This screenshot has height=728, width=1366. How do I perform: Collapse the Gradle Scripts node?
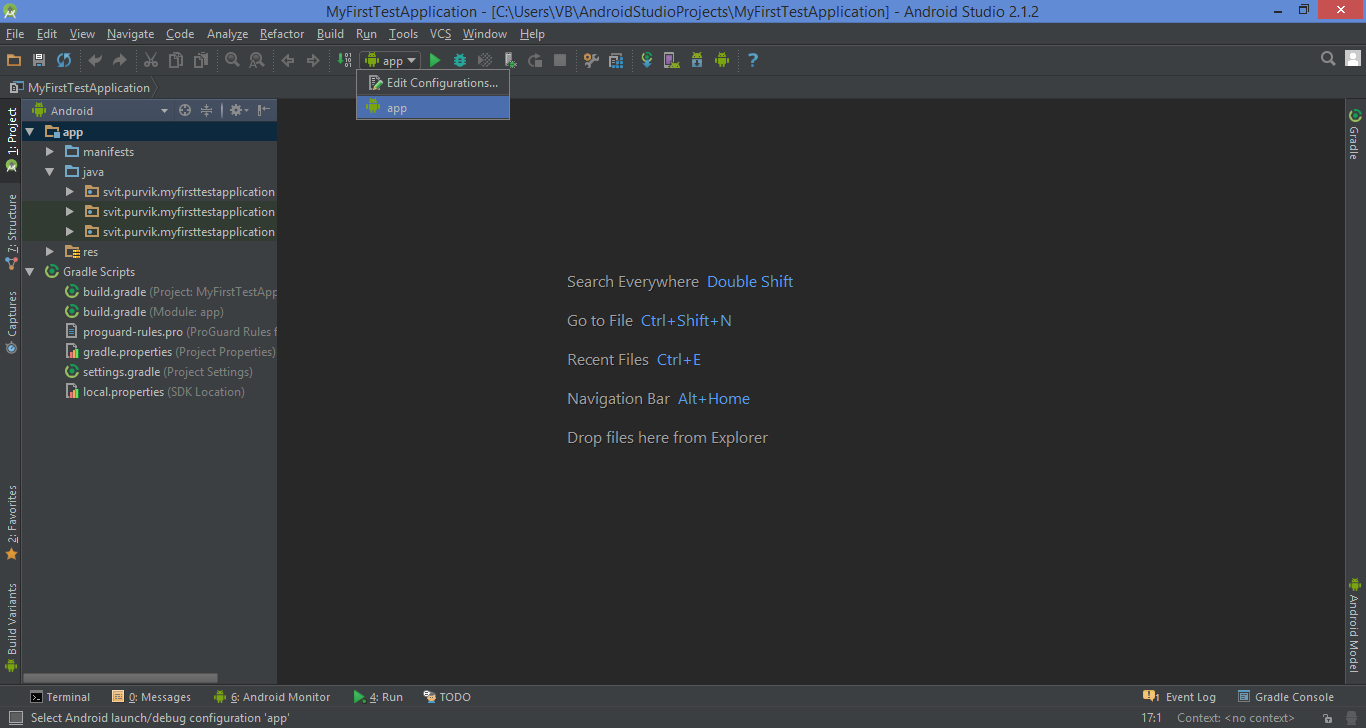click(x=30, y=271)
